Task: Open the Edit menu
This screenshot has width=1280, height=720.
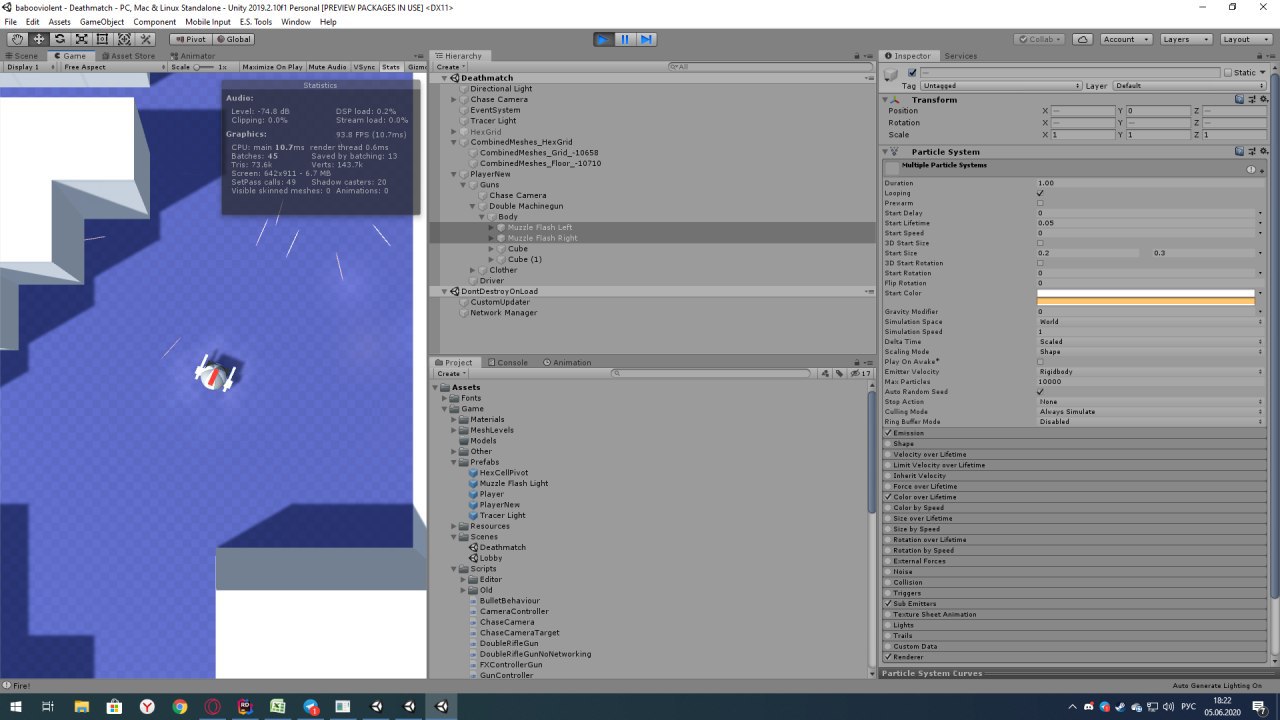Action: point(32,21)
